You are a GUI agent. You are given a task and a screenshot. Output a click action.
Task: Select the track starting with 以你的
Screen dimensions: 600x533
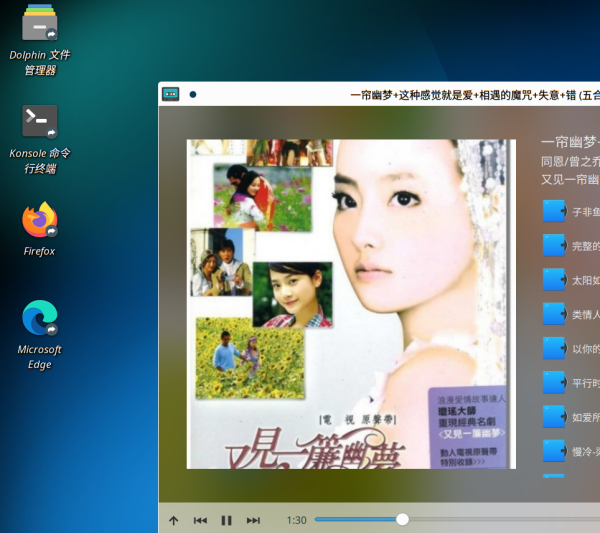(x=571, y=348)
